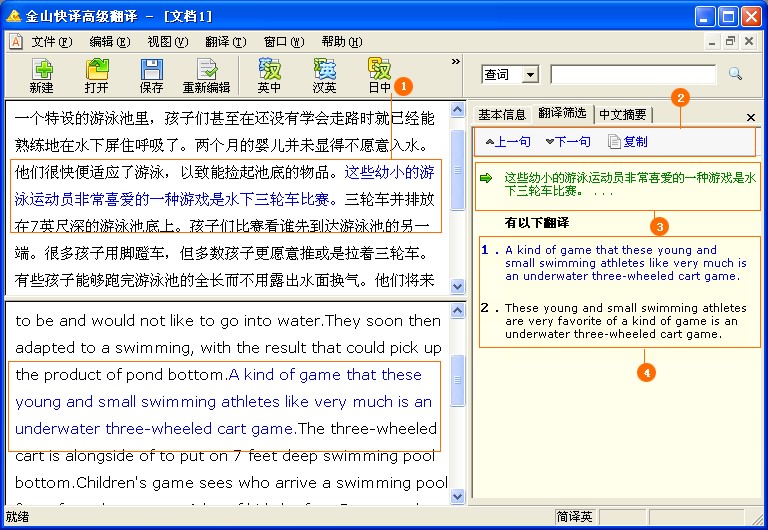Viewport: 768px width, 530px height.
Task: Click the 重新编辑 (Re-edit) toolbar icon
Action: pyautogui.click(x=206, y=75)
